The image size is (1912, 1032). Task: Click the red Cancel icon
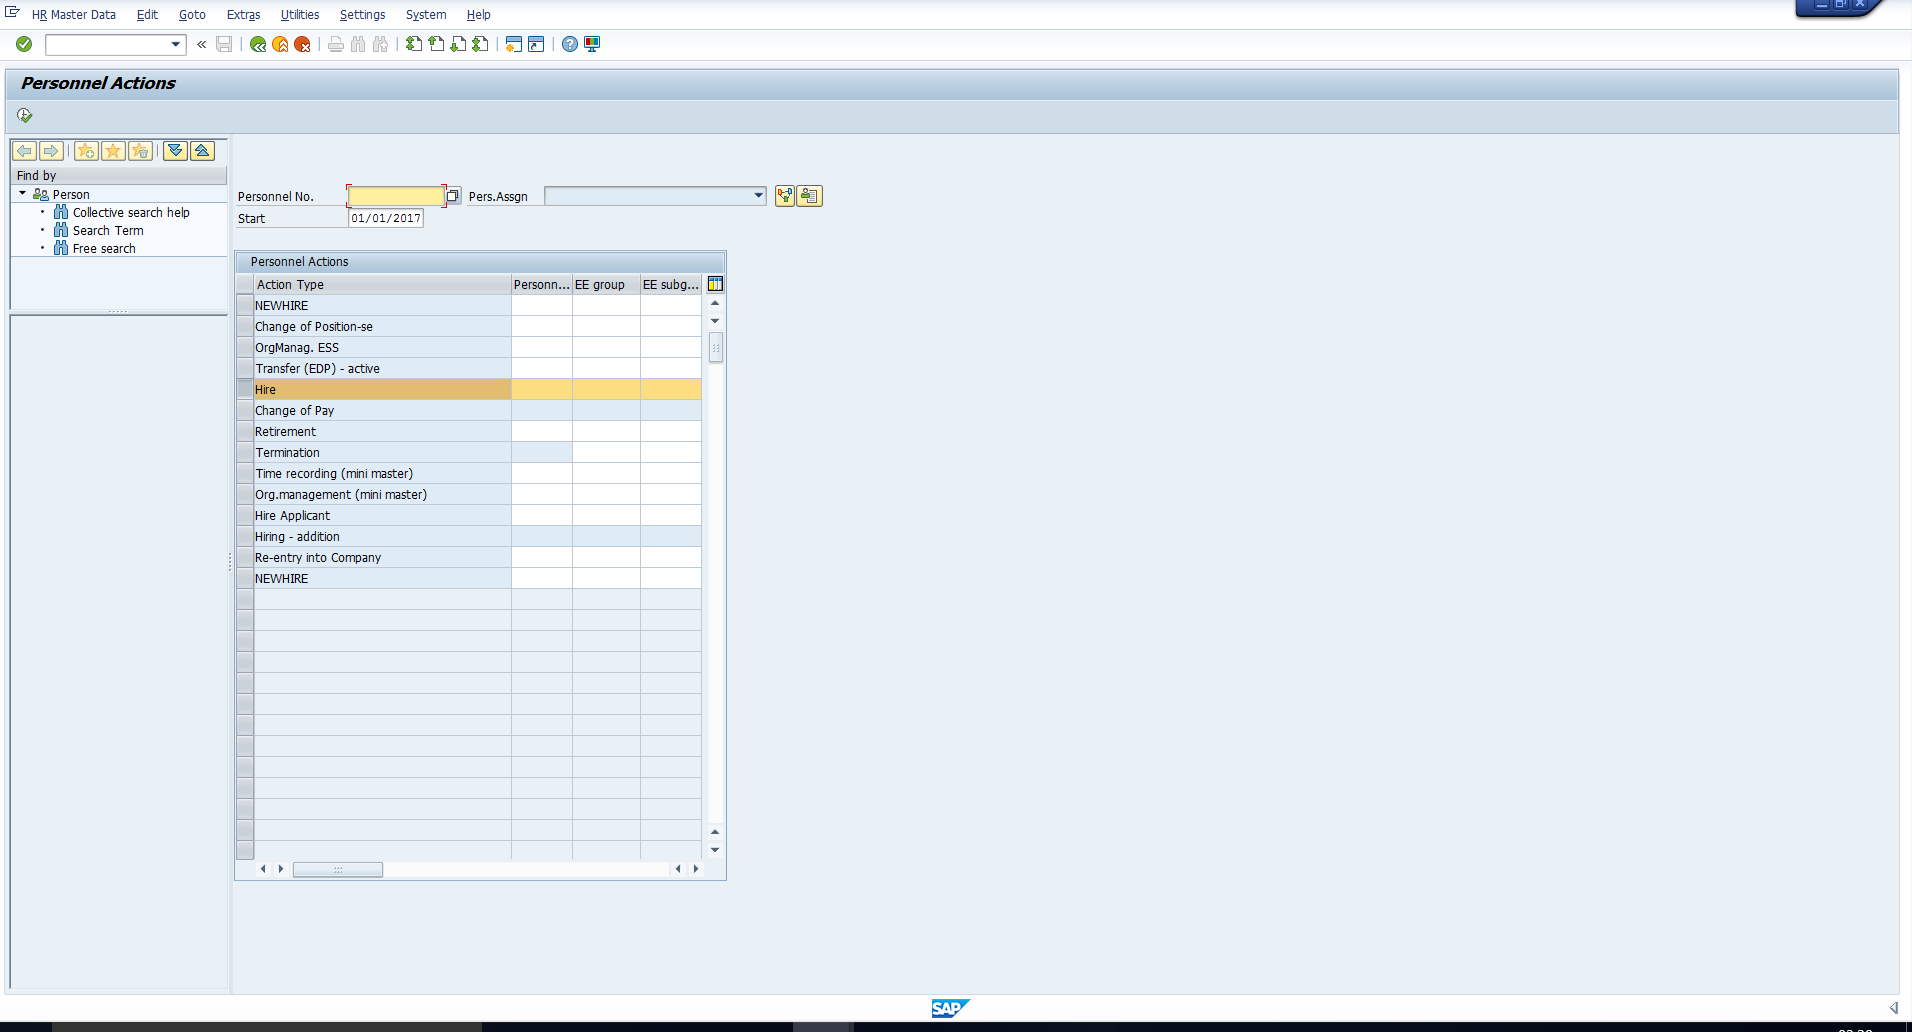(302, 44)
